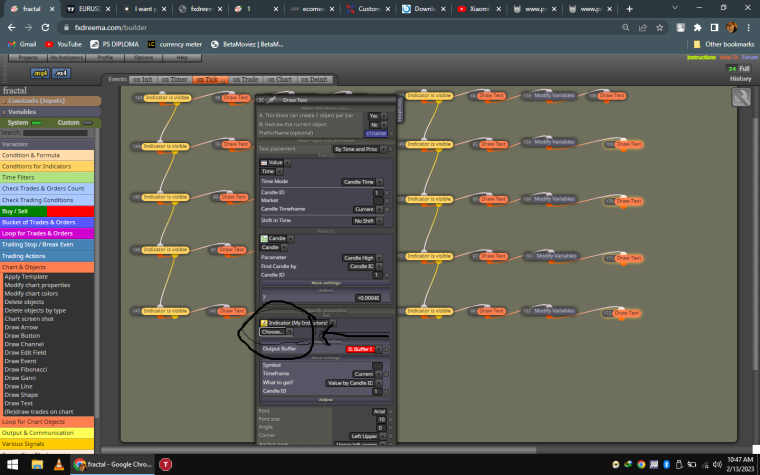Open the Chrome profile avatar

[x=731, y=28]
